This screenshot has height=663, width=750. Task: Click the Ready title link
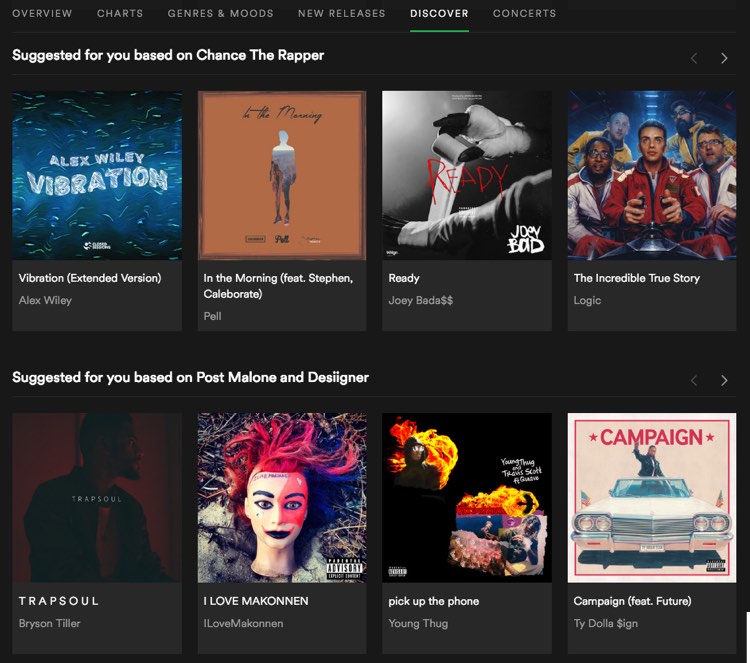[x=404, y=278]
